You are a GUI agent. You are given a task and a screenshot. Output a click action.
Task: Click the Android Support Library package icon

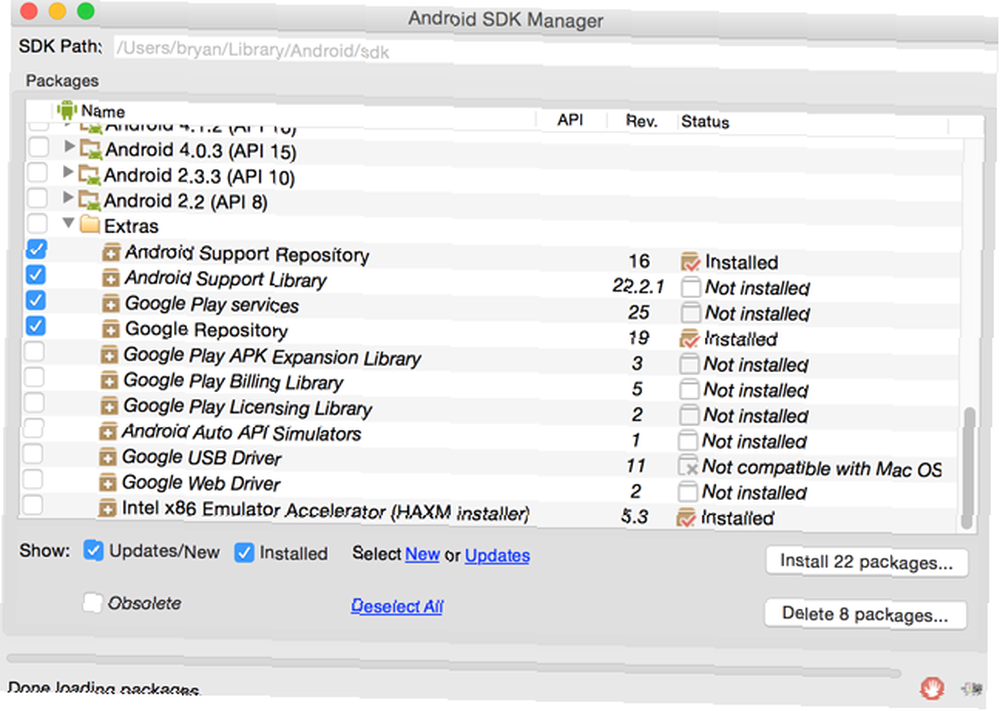click(x=111, y=278)
